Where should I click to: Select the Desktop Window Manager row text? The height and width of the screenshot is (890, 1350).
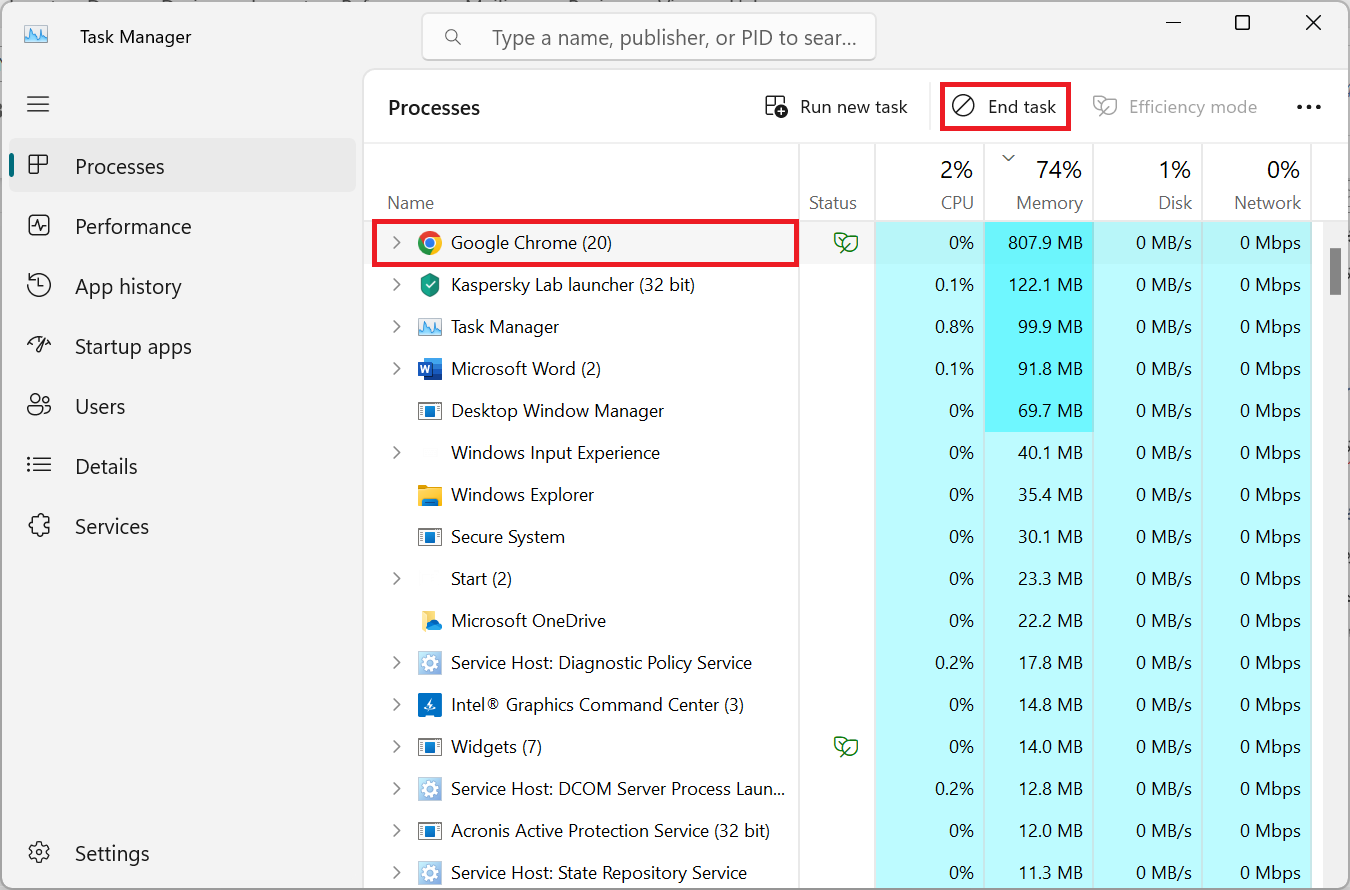[557, 411]
